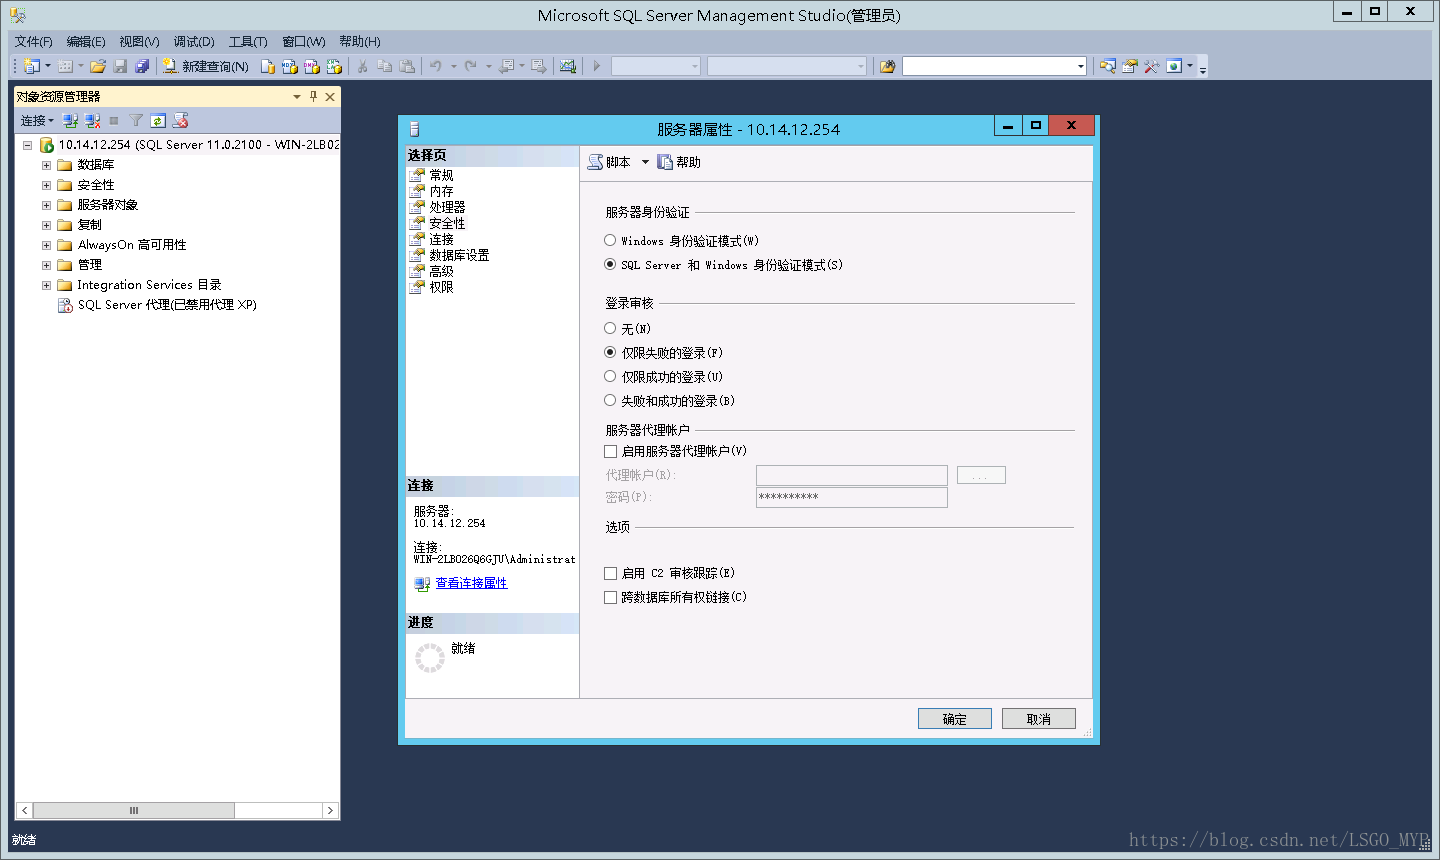Image resolution: width=1440 pixels, height=860 pixels.
Task: Open the 脚本 dropdown arrow
Action: [x=645, y=162]
